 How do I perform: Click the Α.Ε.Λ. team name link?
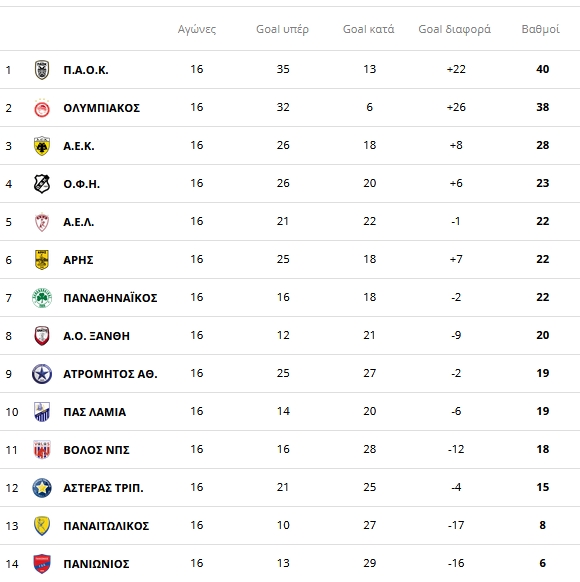[x=79, y=222]
